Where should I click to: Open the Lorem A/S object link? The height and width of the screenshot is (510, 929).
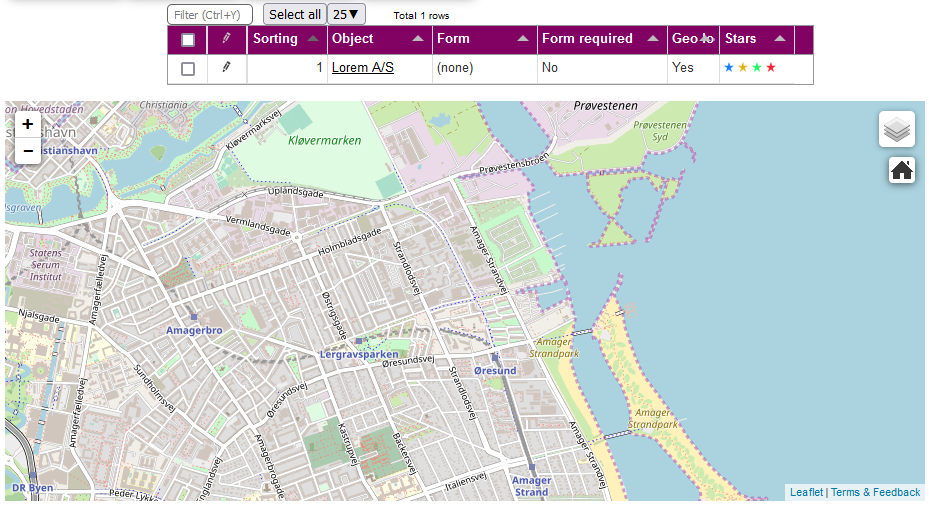tap(362, 68)
